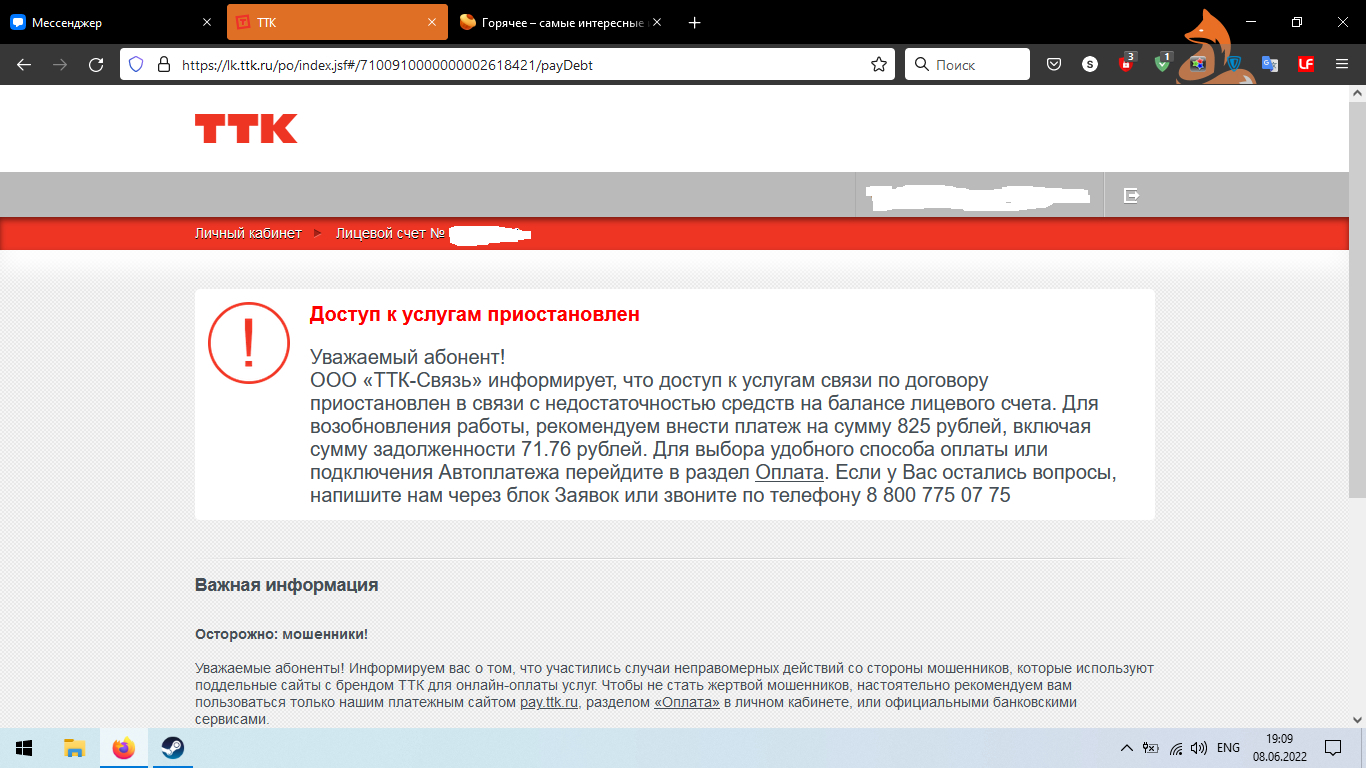Image resolution: width=1366 pixels, height=768 pixels.
Task: Open the volume control in the tray
Action: pos(1200,748)
